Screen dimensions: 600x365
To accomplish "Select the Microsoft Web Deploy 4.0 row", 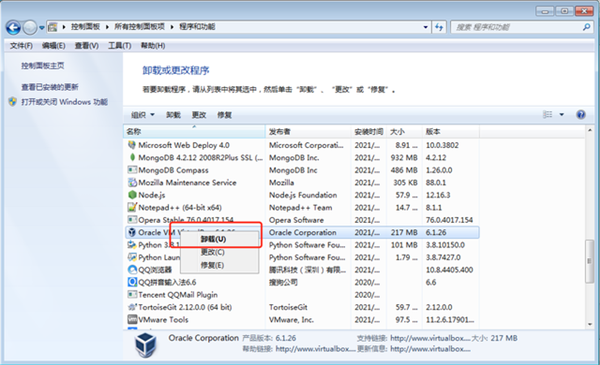I will [302, 145].
